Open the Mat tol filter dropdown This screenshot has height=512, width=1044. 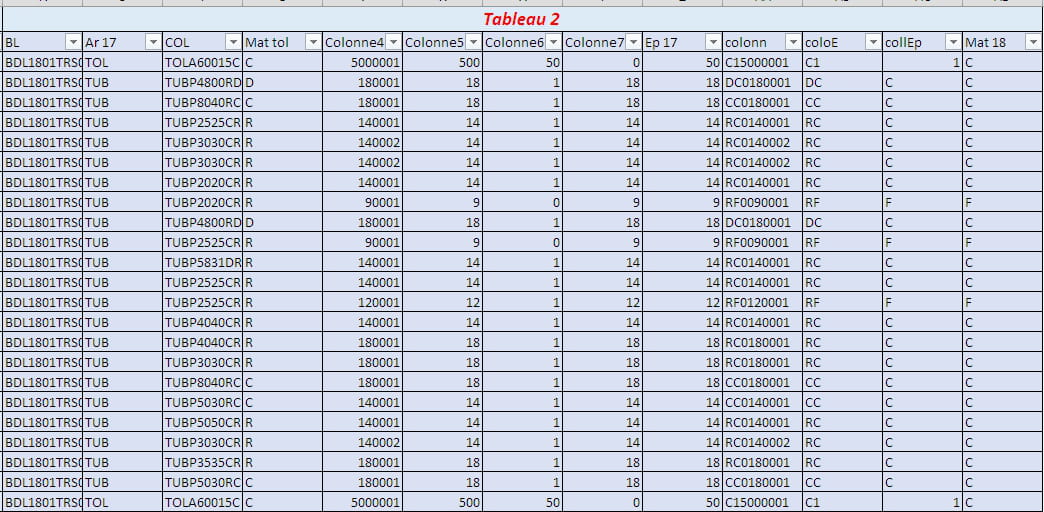[312, 42]
